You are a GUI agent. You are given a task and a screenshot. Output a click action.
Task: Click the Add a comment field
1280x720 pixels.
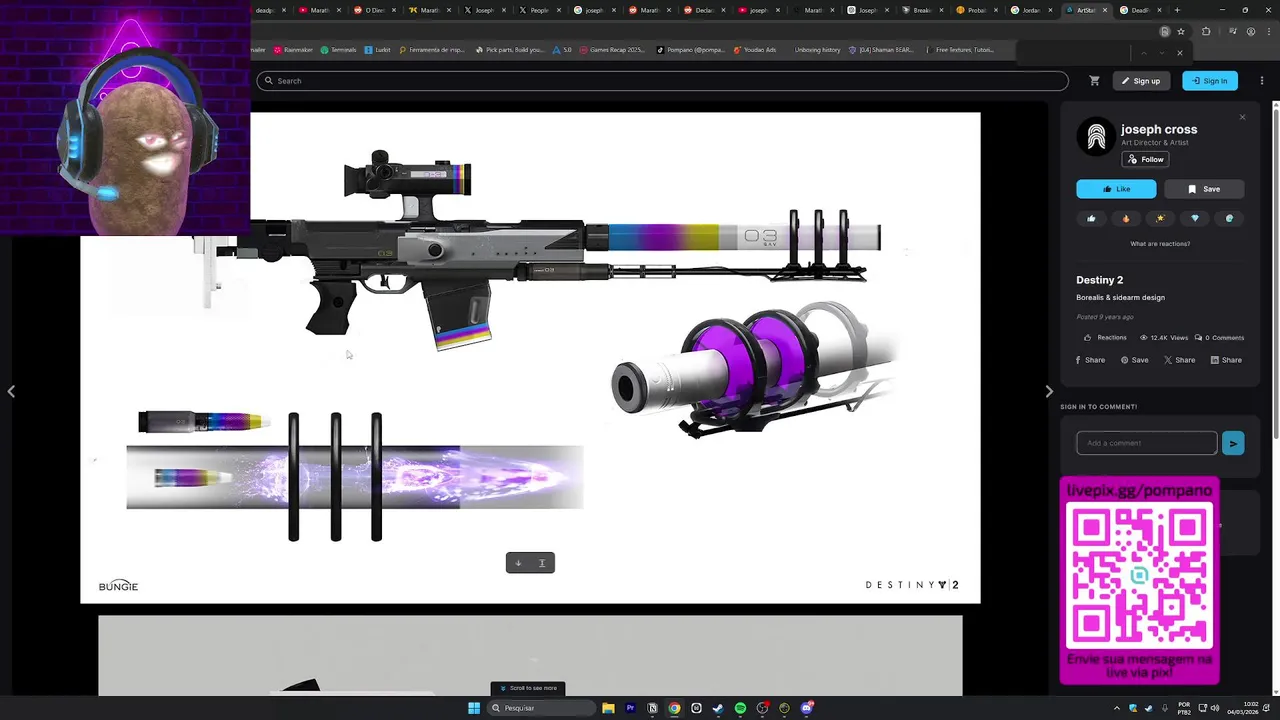1147,443
